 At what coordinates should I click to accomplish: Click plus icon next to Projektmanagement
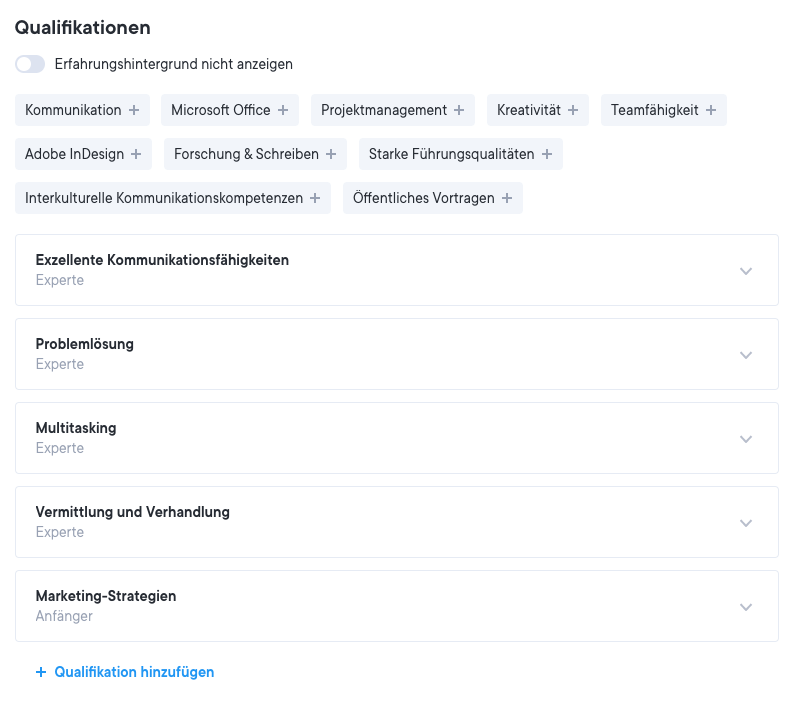coord(459,110)
